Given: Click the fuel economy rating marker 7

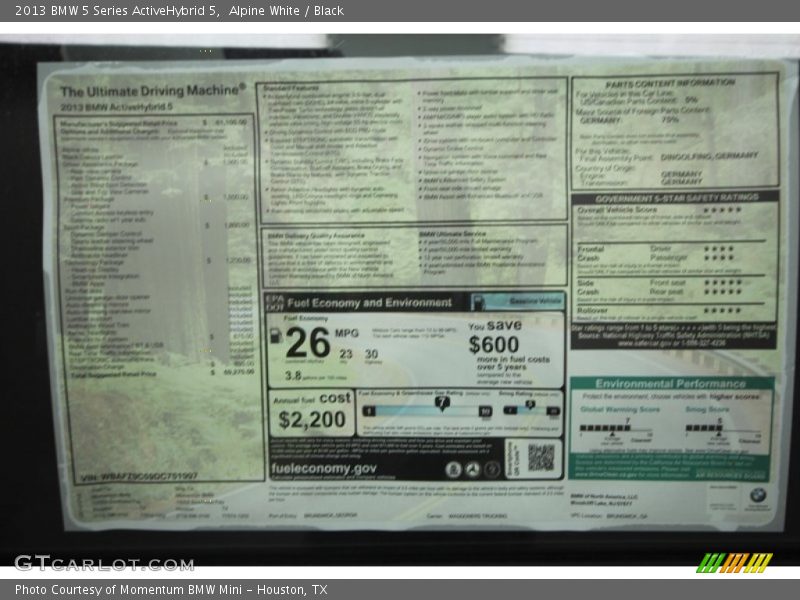Looking at the screenshot, I should [x=442, y=403].
